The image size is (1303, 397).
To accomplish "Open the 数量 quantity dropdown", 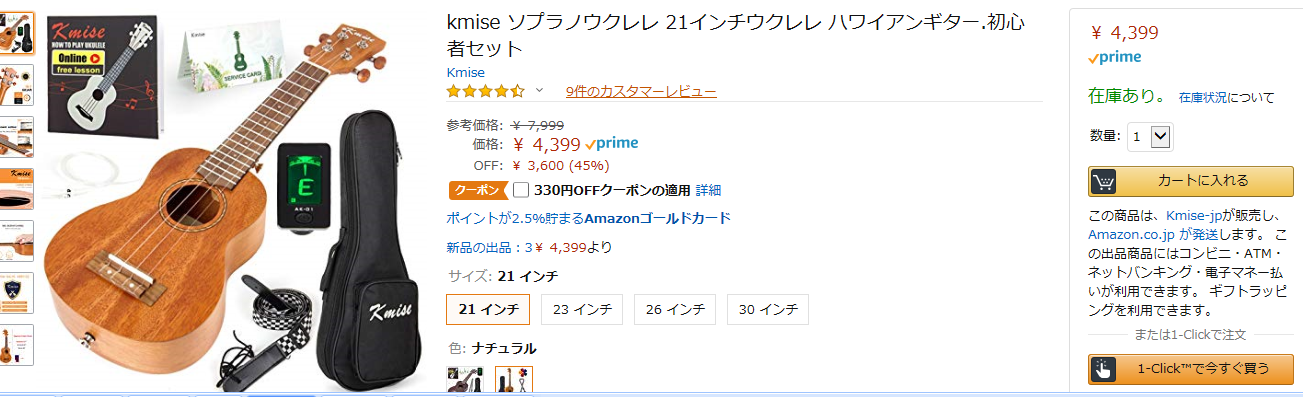I will coord(1150,136).
